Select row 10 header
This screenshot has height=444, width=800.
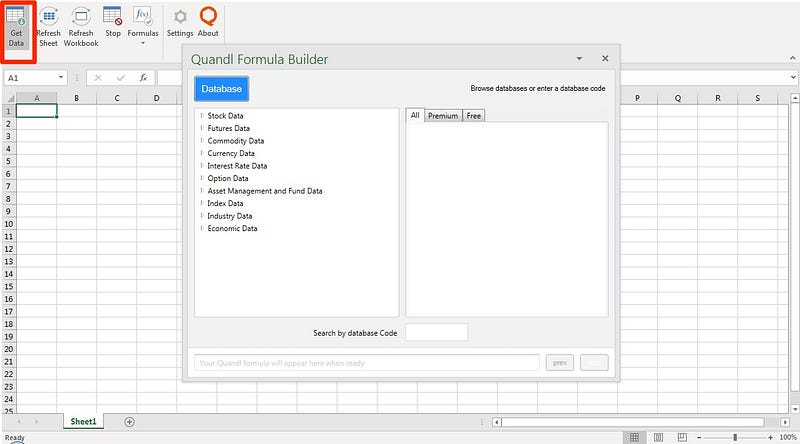point(9,224)
